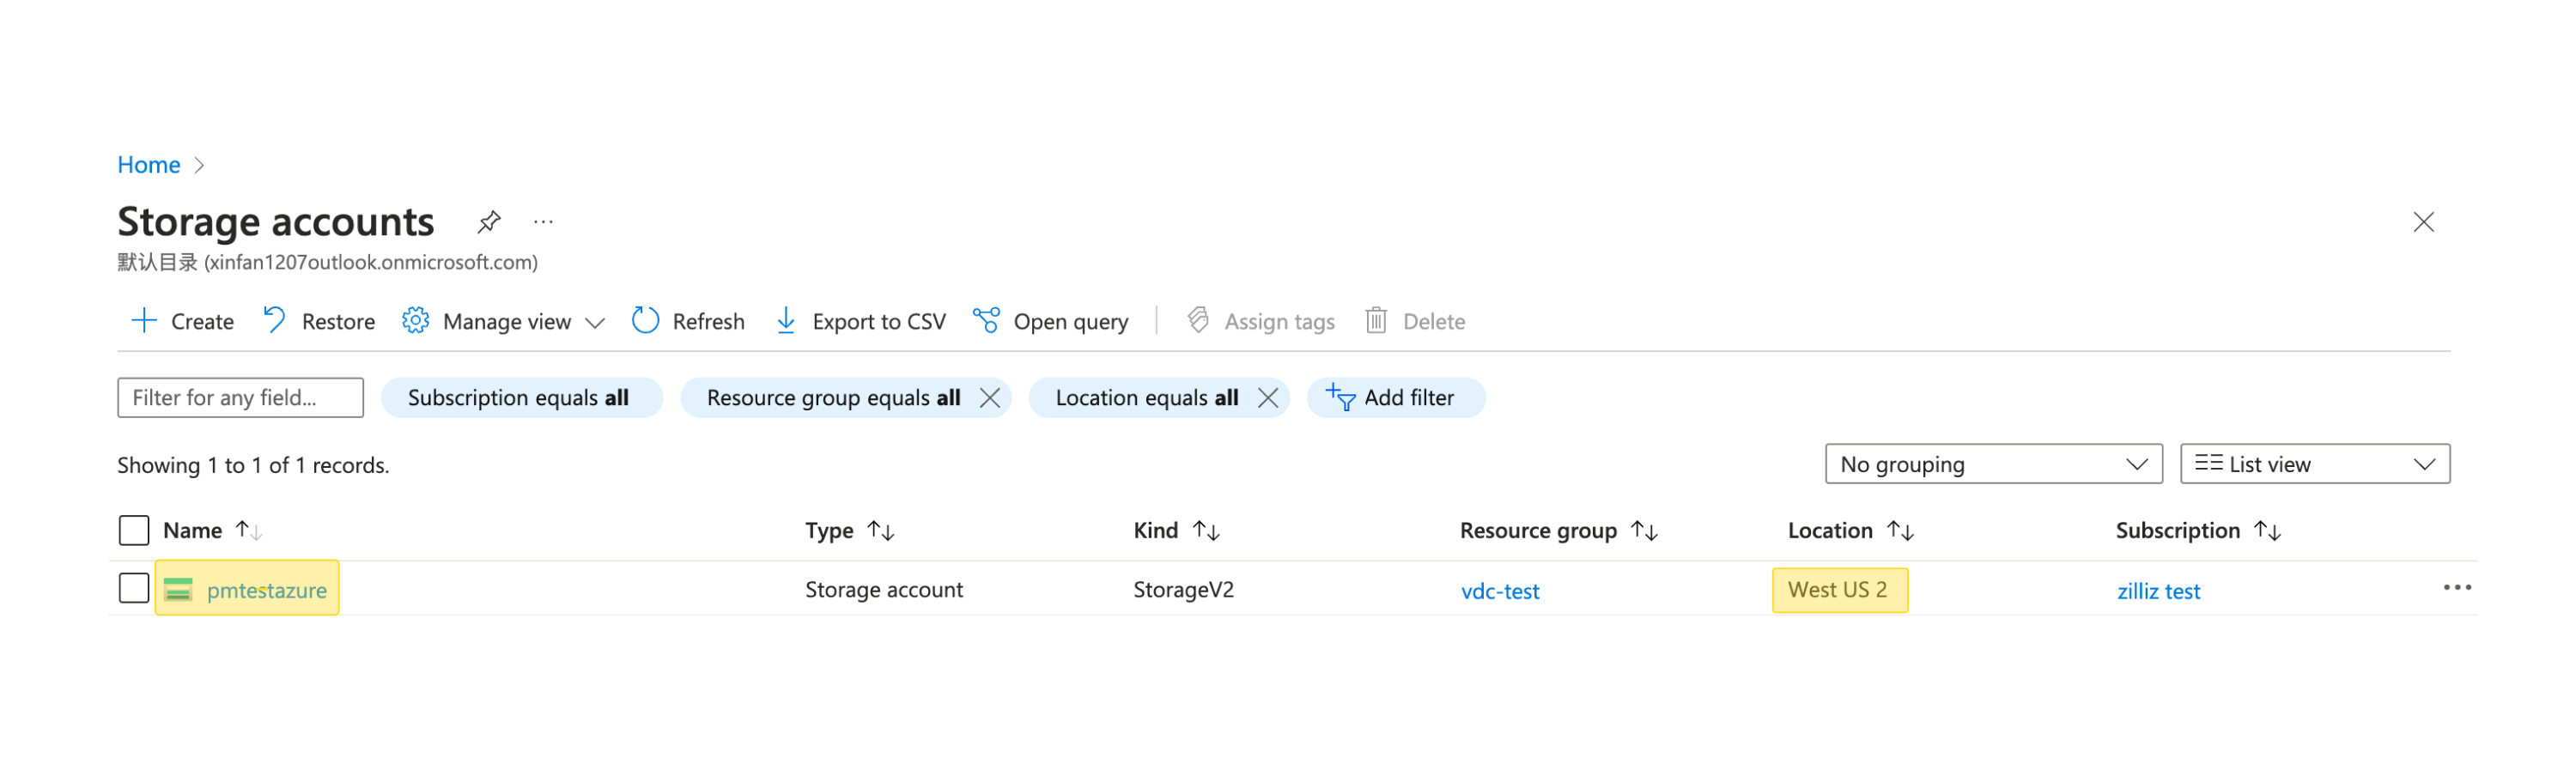The width and height of the screenshot is (2576, 770).
Task: Click the pmtestazure storage account icon
Action: [178, 589]
